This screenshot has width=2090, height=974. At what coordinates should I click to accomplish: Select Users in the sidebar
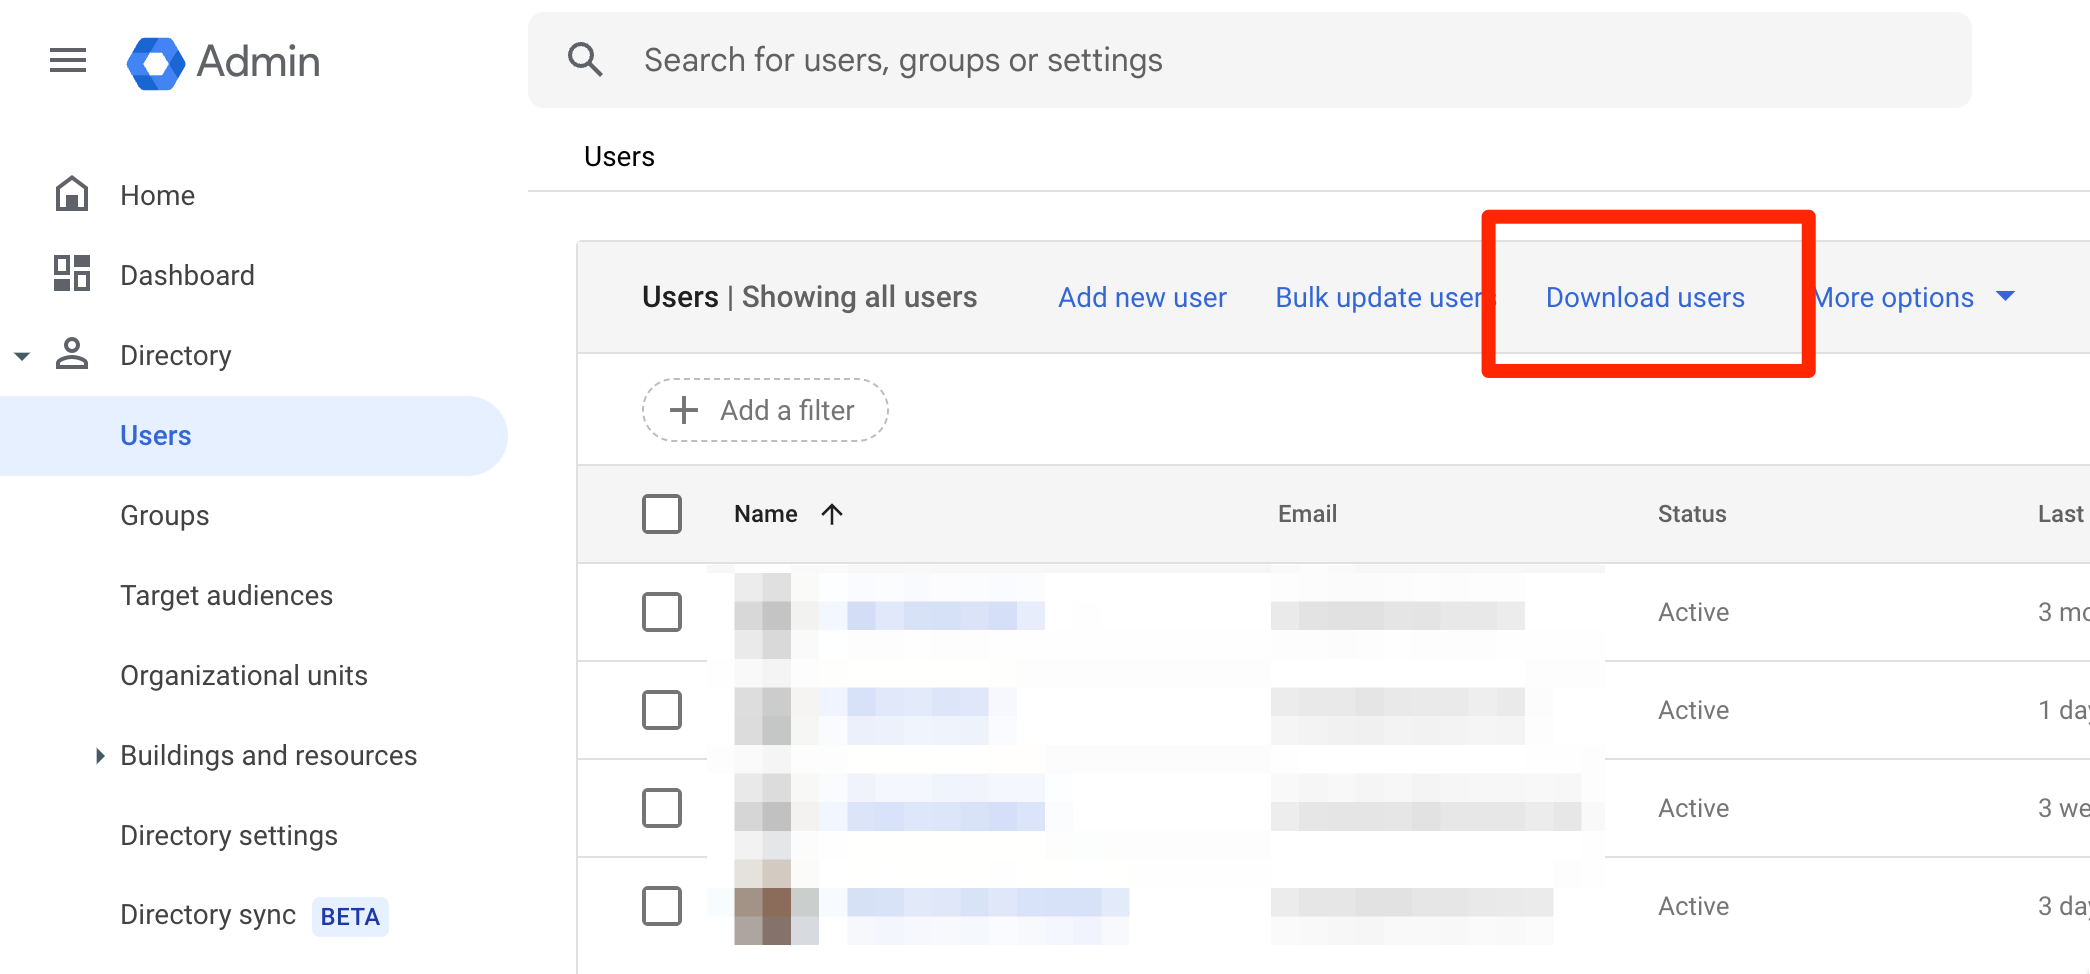[254, 436]
